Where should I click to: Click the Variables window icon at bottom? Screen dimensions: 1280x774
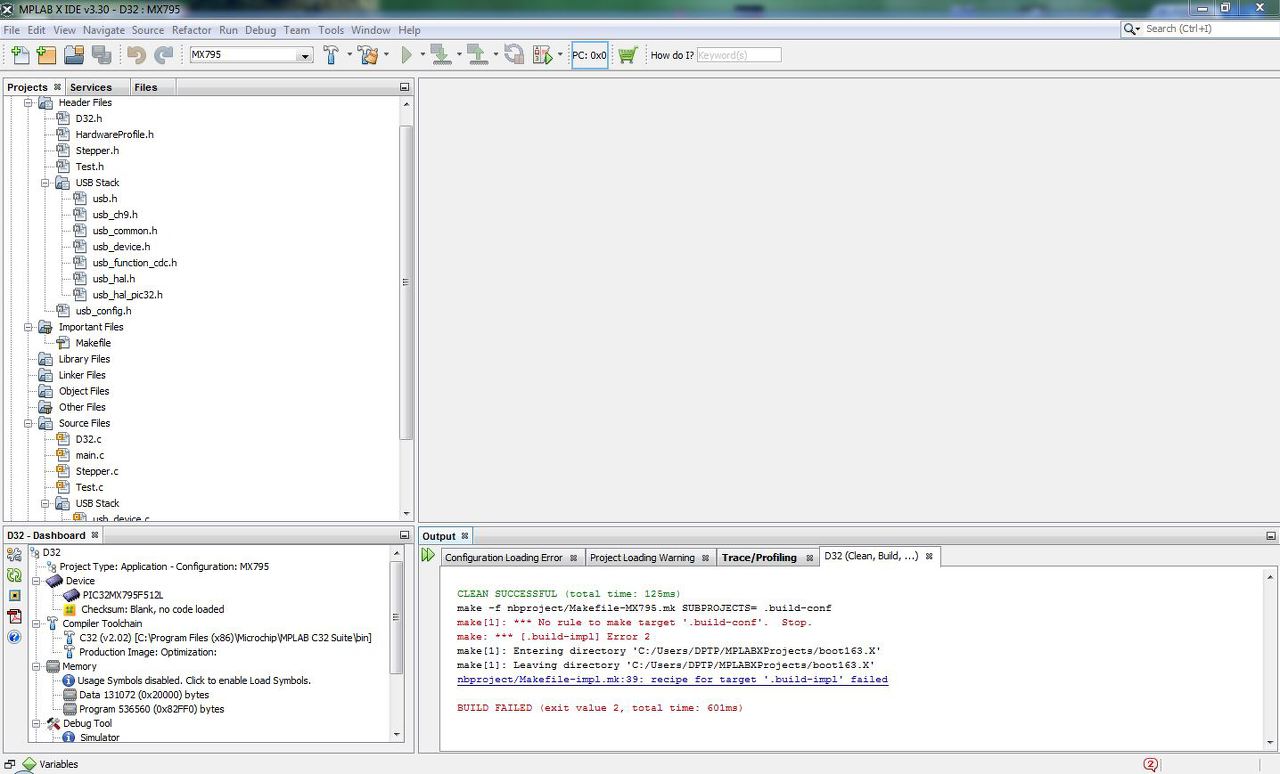[x=28, y=764]
